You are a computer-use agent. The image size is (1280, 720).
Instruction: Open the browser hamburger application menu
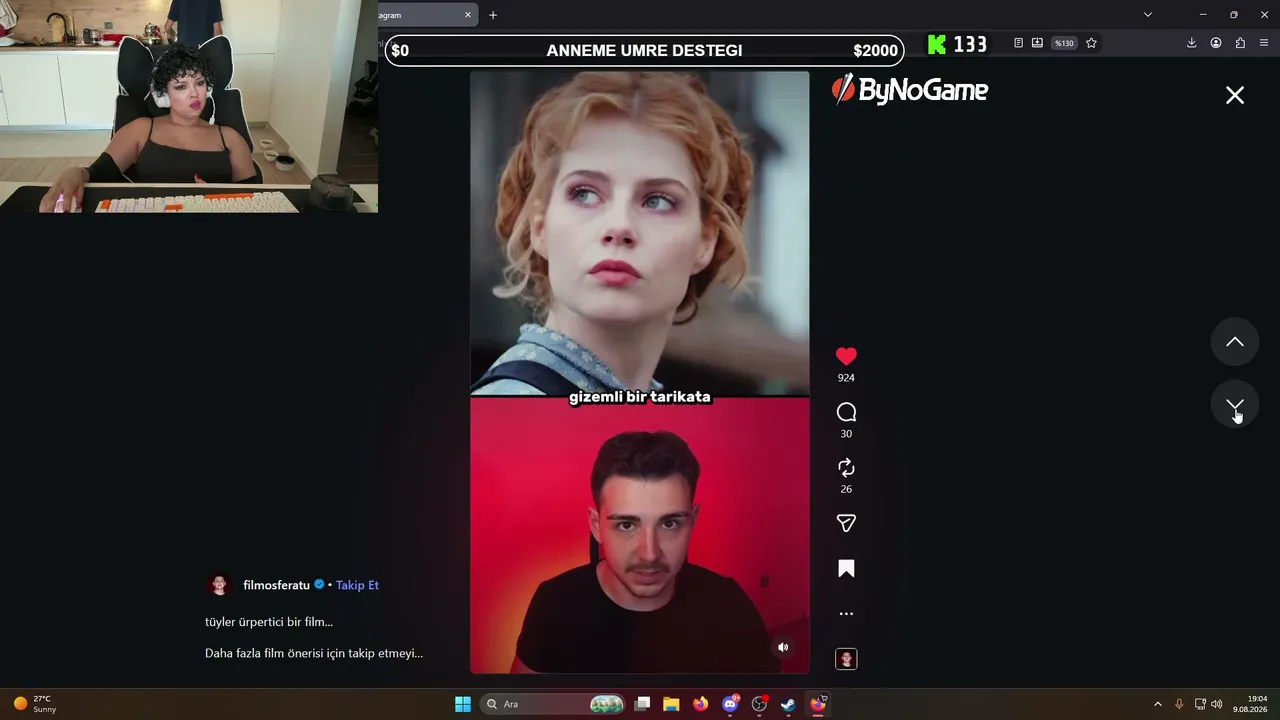[1264, 43]
